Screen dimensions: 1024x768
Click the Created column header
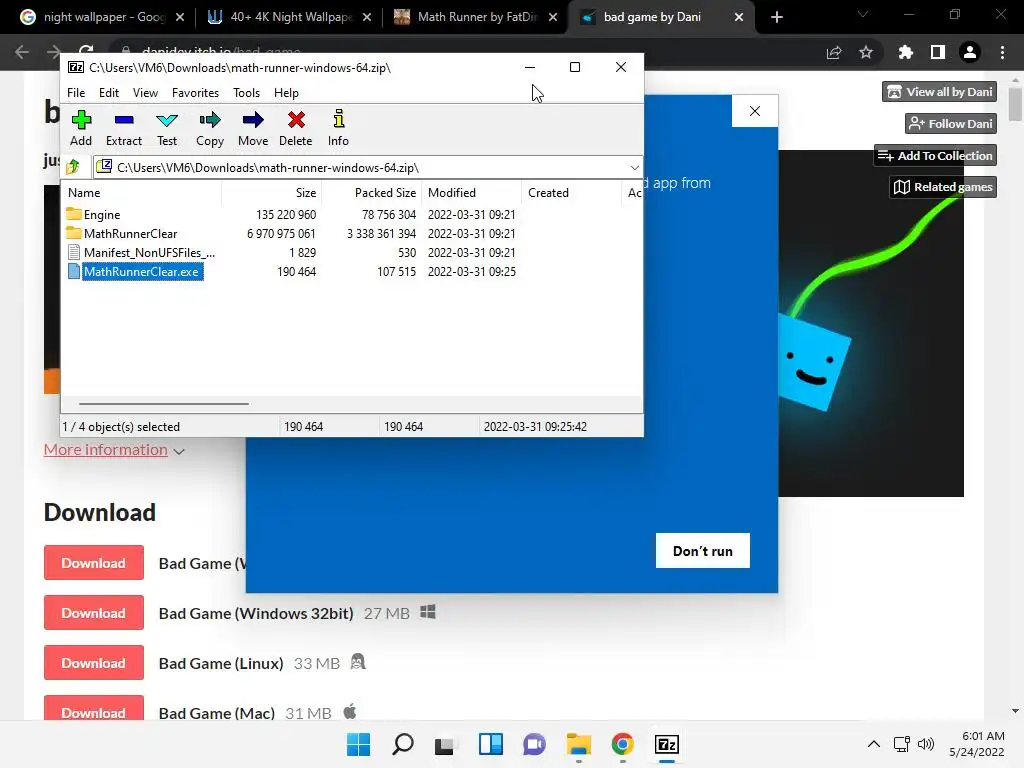coord(571,193)
